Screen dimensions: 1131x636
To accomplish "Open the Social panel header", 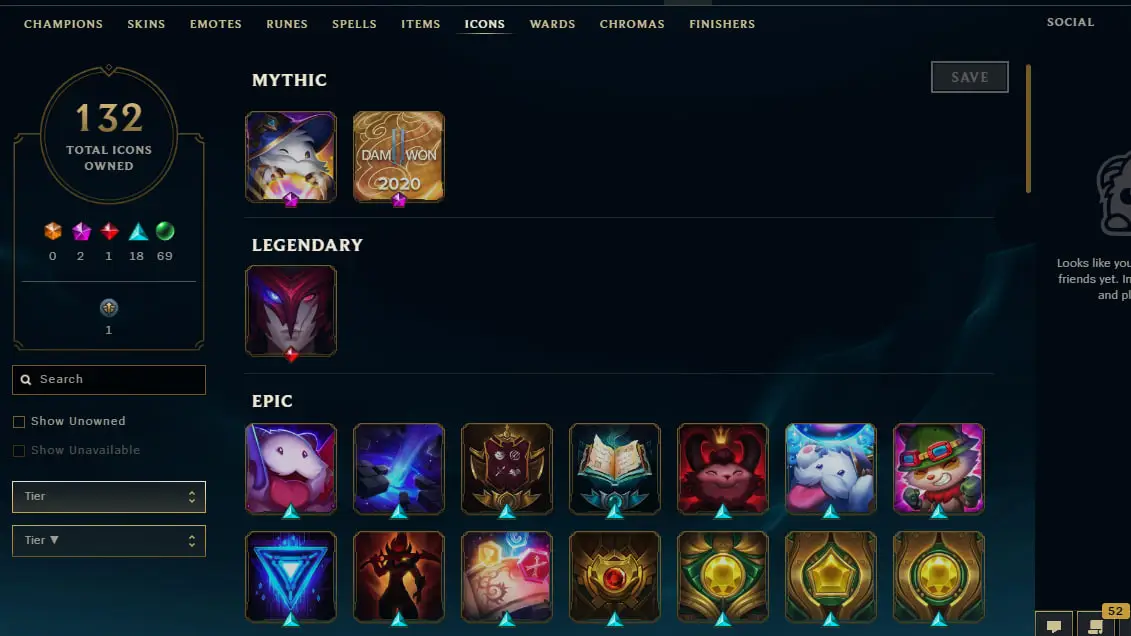I will point(1070,22).
